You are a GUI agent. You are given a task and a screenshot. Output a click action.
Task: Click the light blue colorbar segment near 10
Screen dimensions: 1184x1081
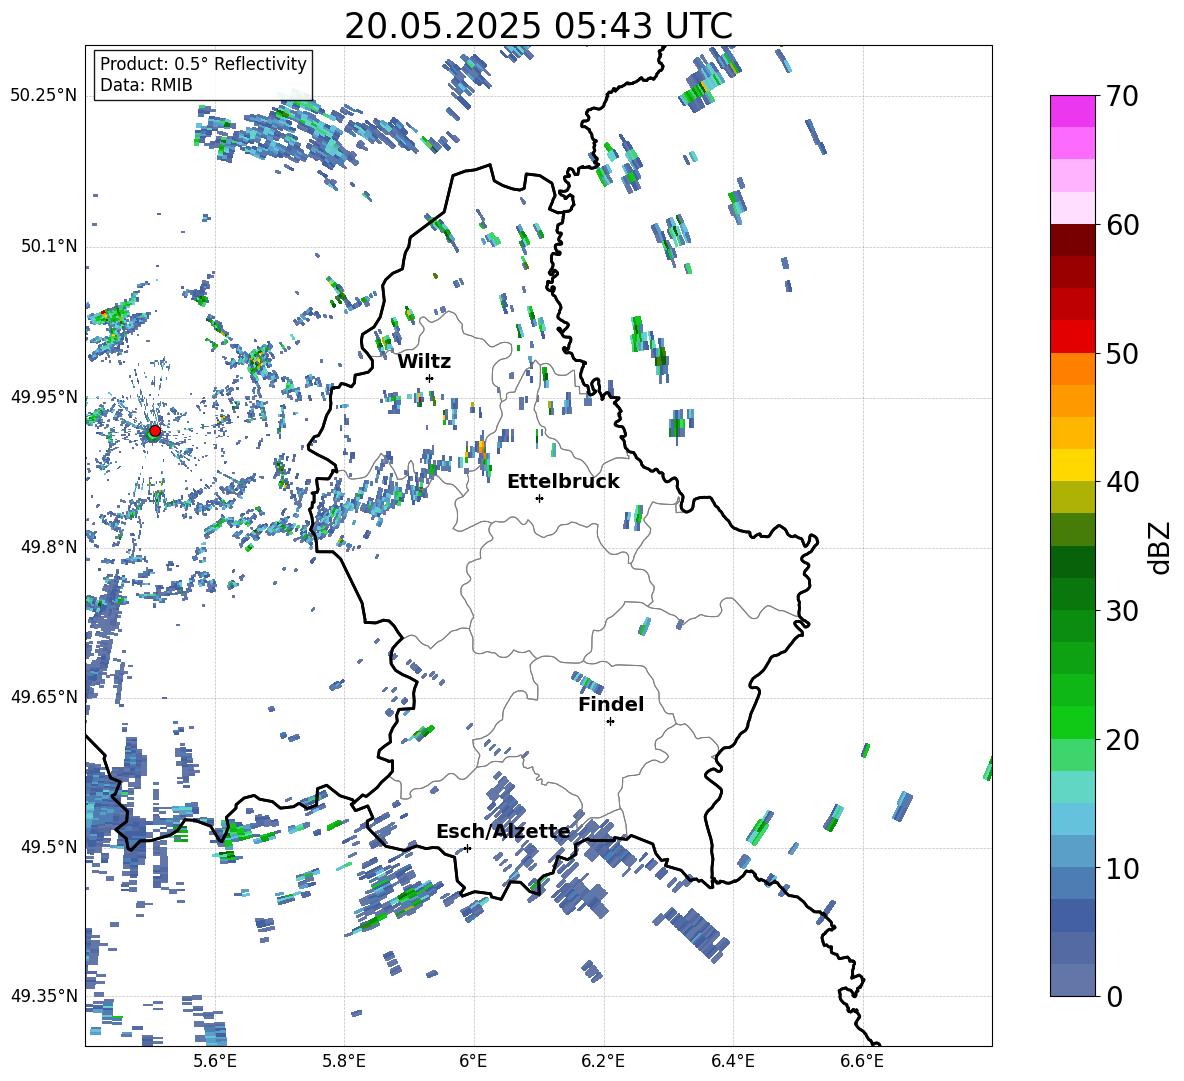[1072, 851]
